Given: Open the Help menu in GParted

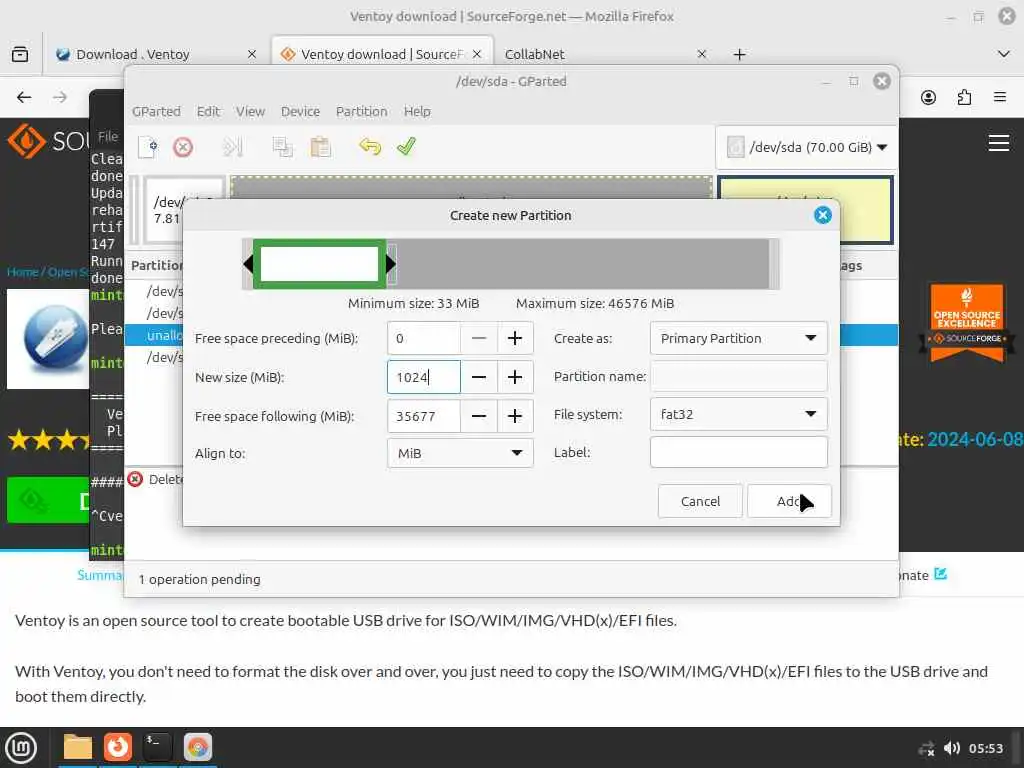Looking at the screenshot, I should (417, 111).
